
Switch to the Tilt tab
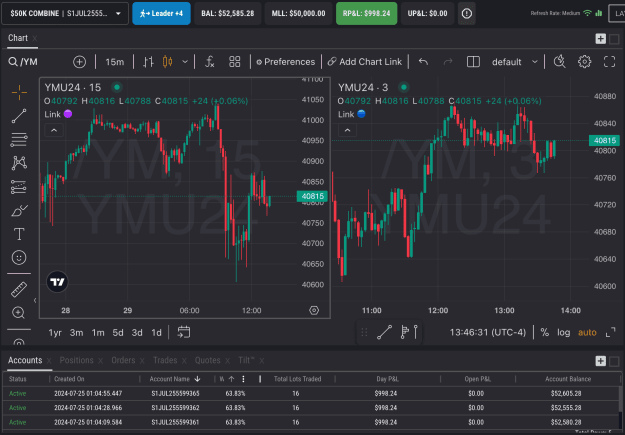click(246, 360)
